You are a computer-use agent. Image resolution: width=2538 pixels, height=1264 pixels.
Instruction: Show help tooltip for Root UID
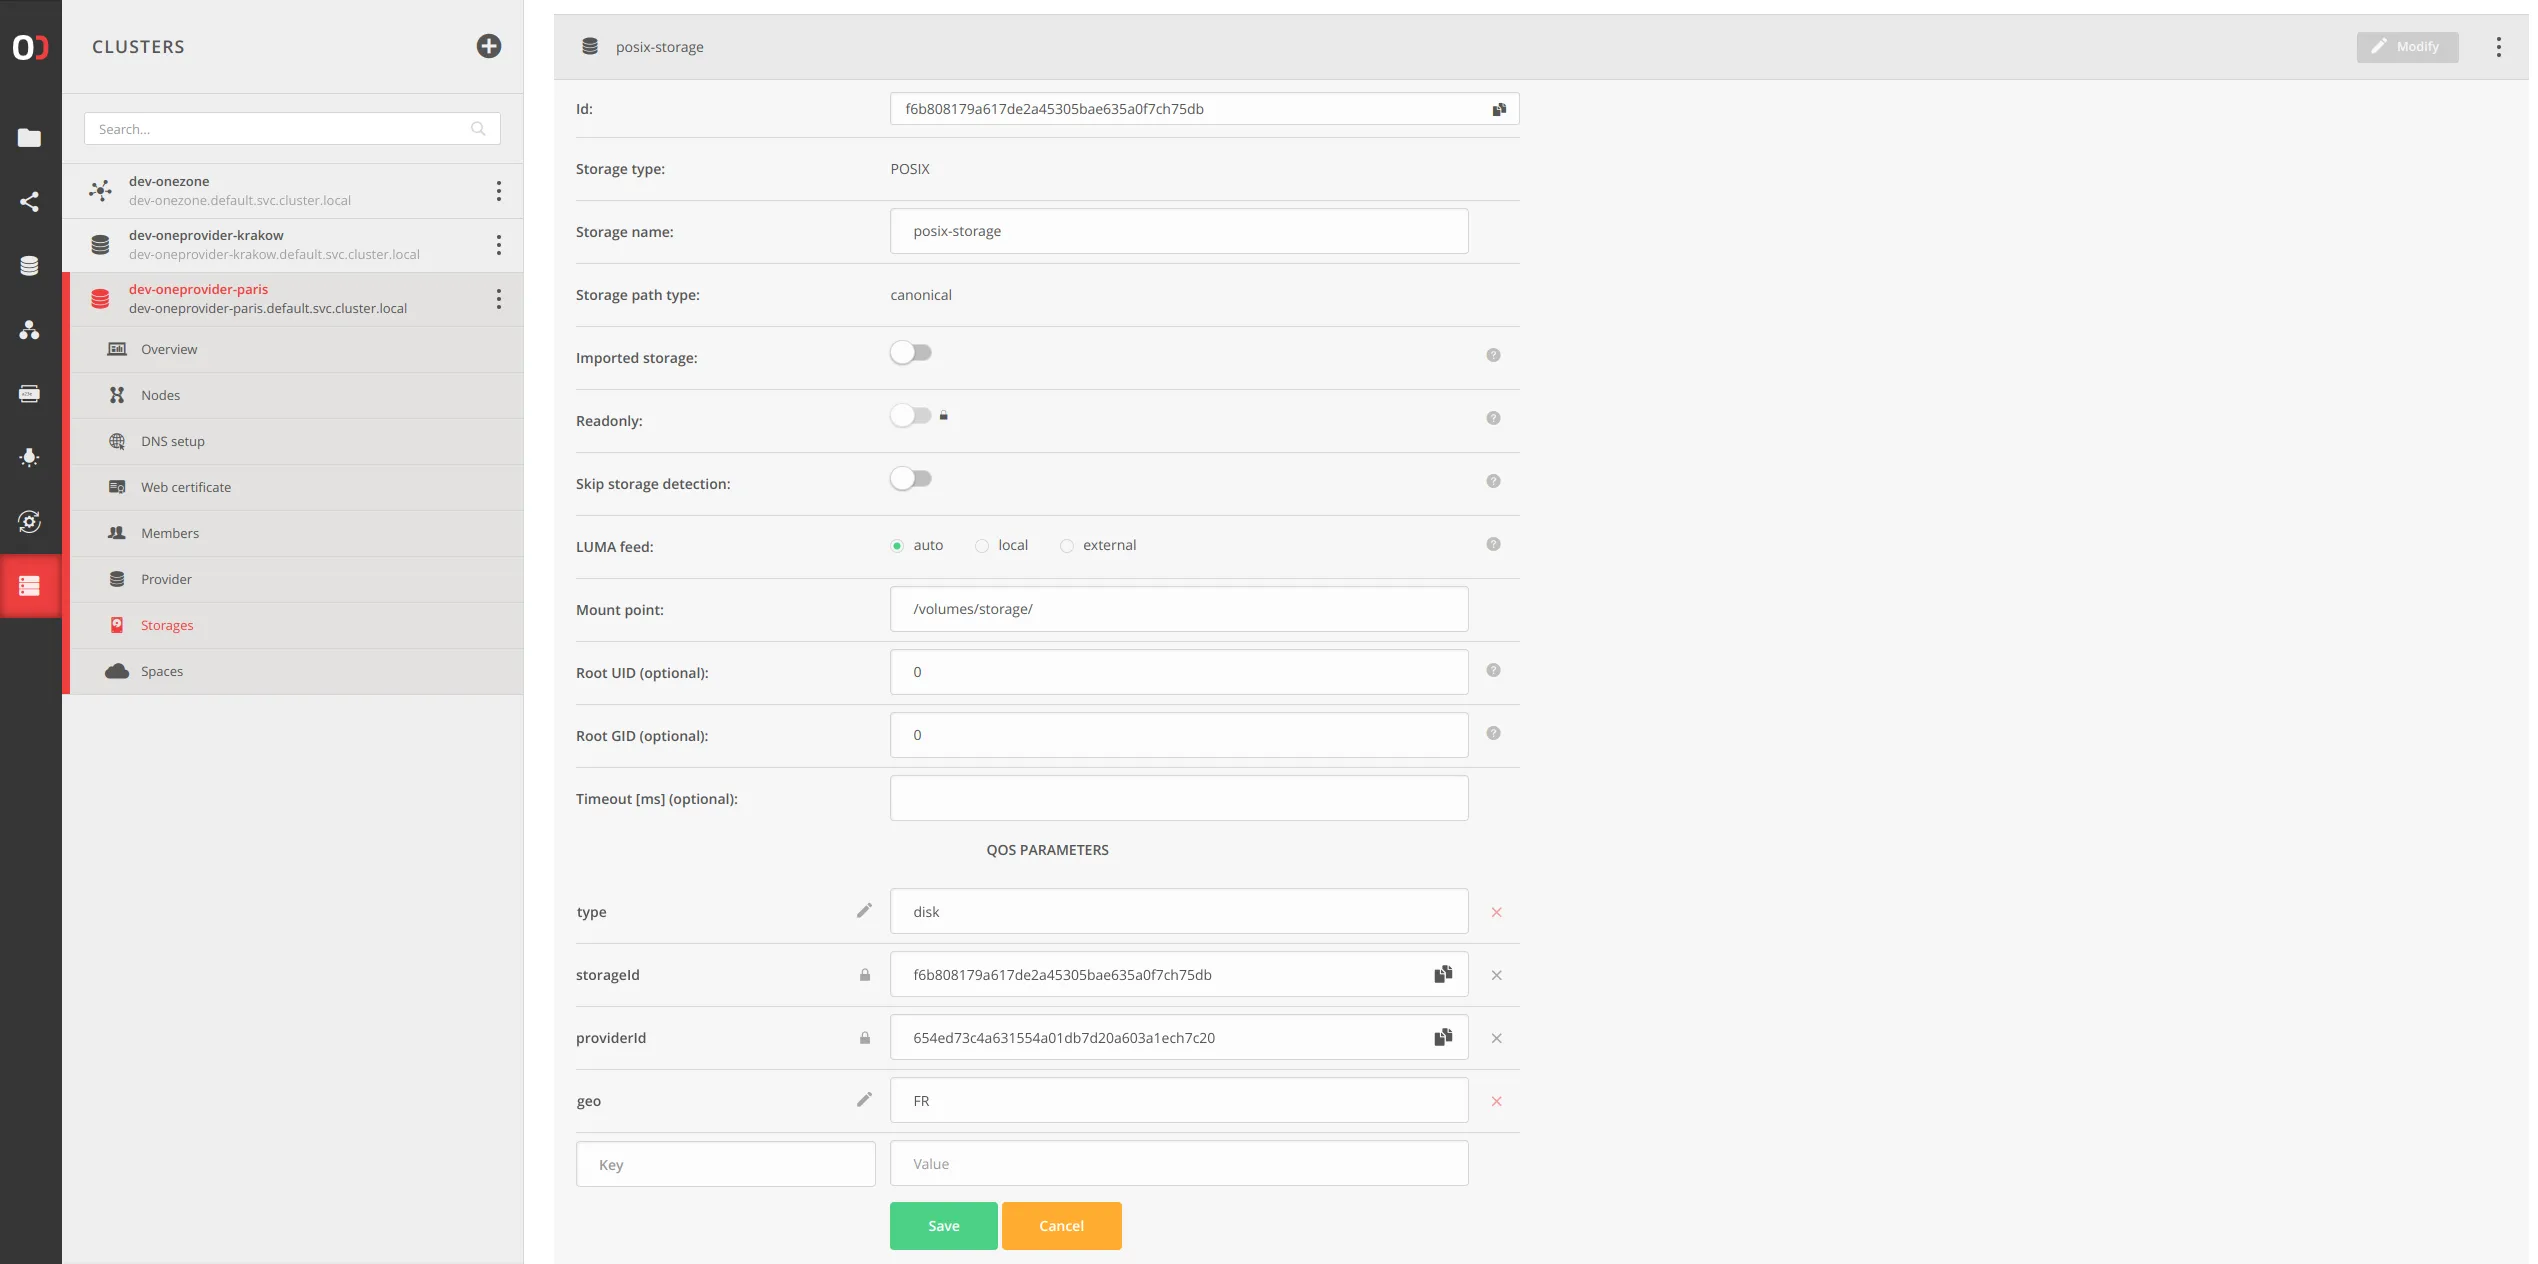1492,670
